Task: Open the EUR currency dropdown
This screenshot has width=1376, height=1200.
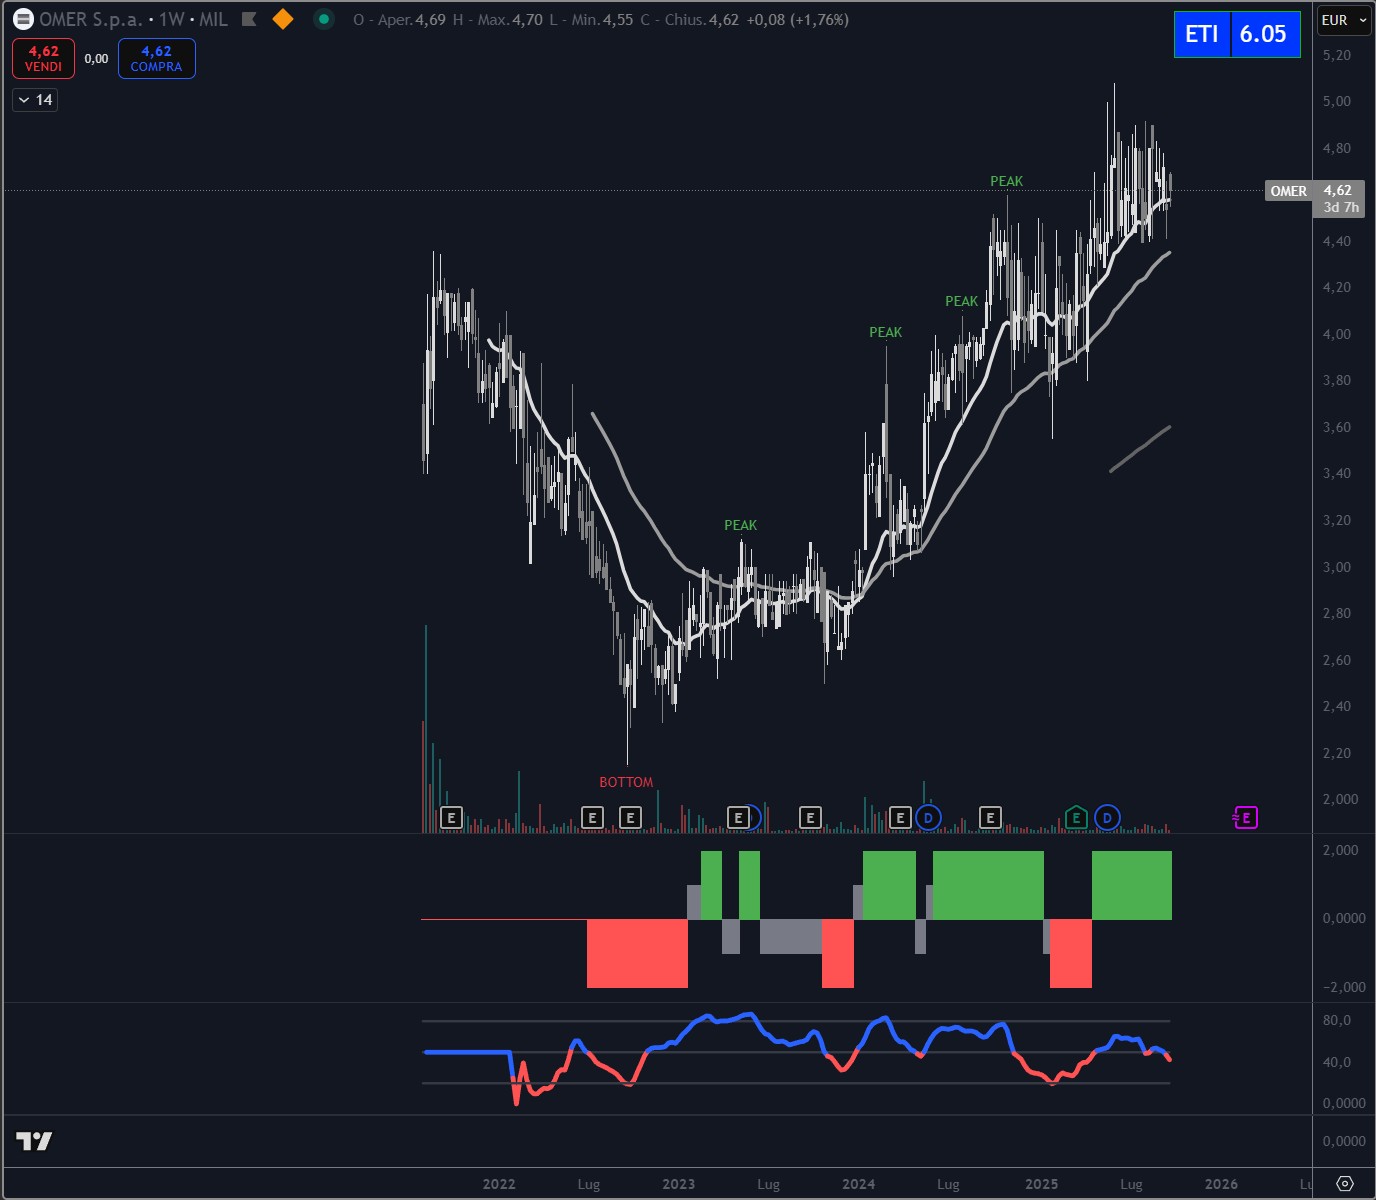Action: (x=1343, y=20)
